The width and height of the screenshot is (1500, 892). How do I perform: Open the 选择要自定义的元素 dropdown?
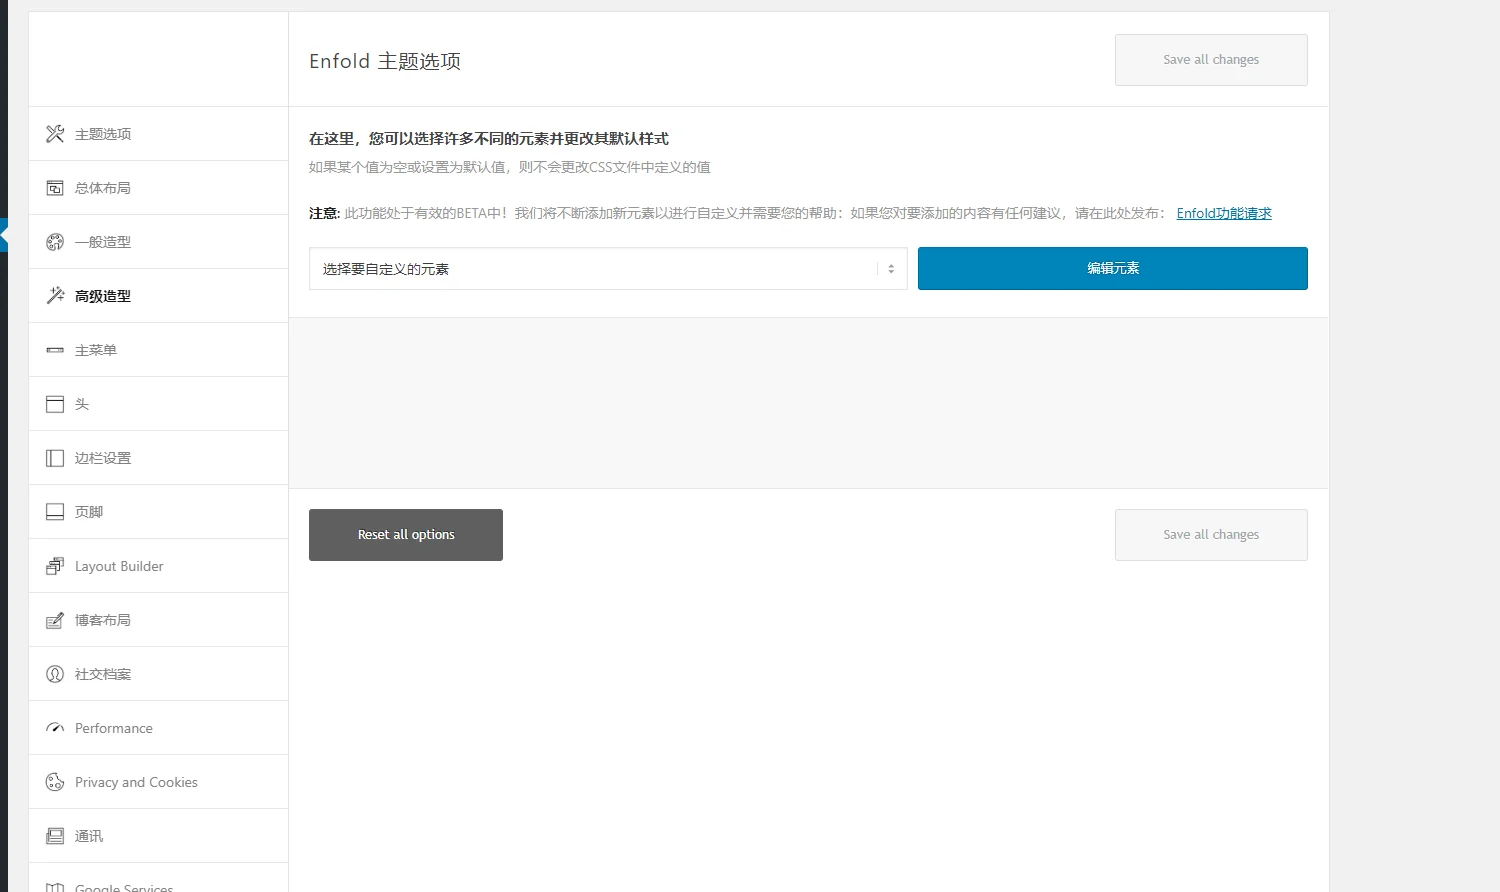608,269
